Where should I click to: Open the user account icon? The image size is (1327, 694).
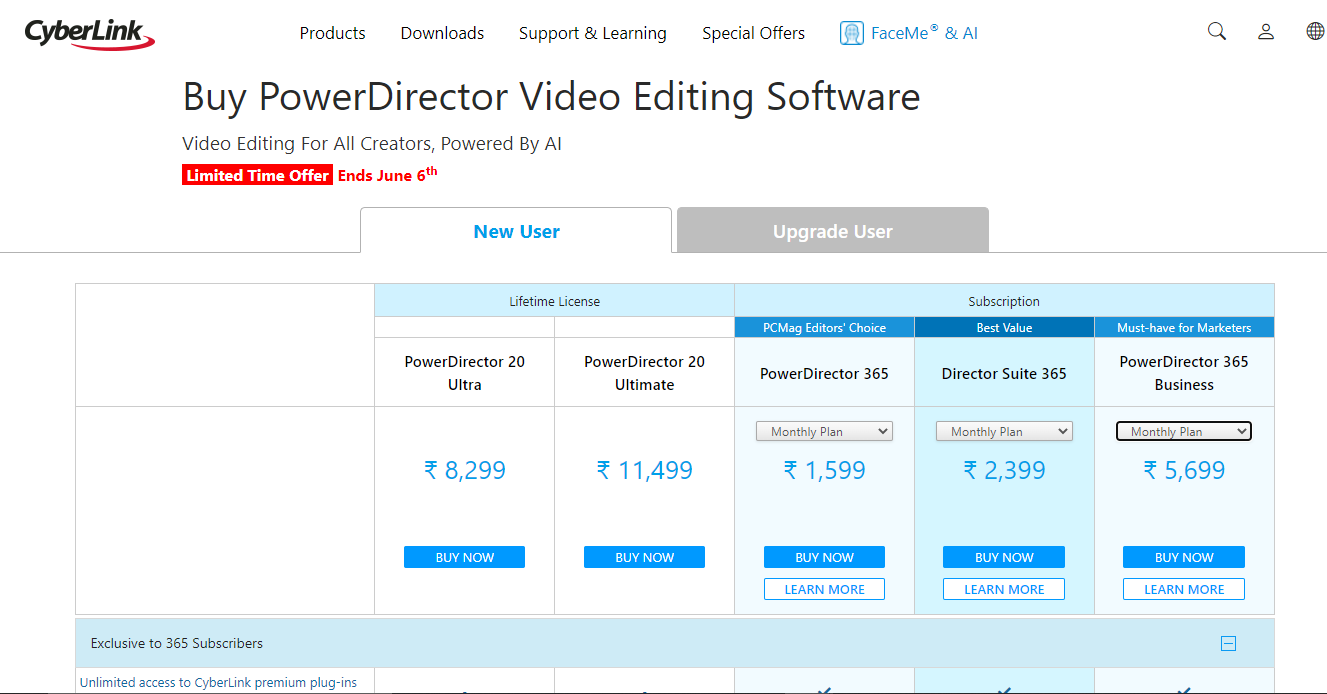pyautogui.click(x=1266, y=32)
